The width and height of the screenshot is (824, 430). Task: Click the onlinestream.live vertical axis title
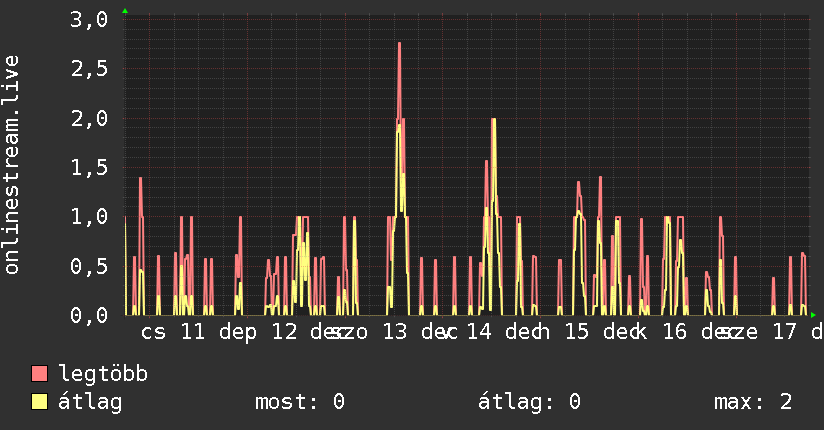pos(12,165)
